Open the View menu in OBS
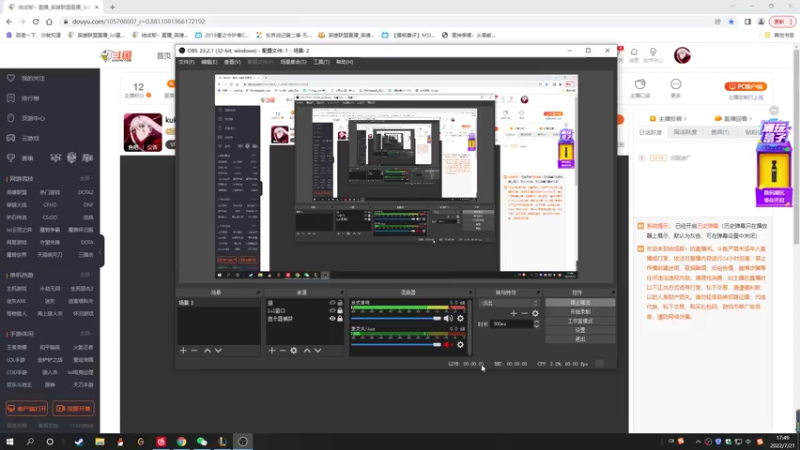800x450 pixels. coord(232,62)
